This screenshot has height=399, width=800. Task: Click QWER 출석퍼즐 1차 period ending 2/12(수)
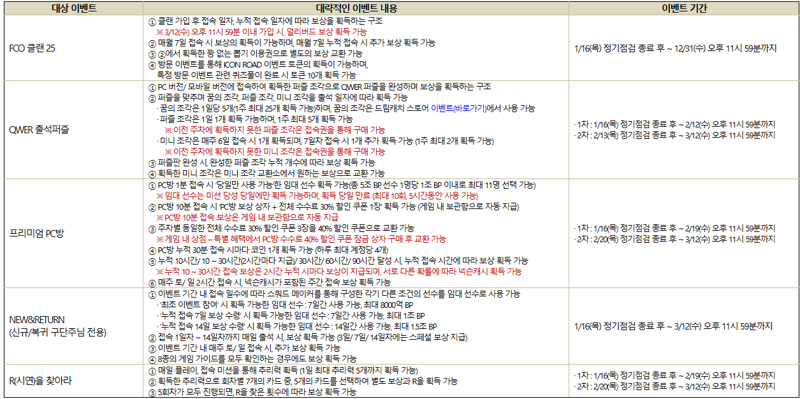tap(674, 124)
